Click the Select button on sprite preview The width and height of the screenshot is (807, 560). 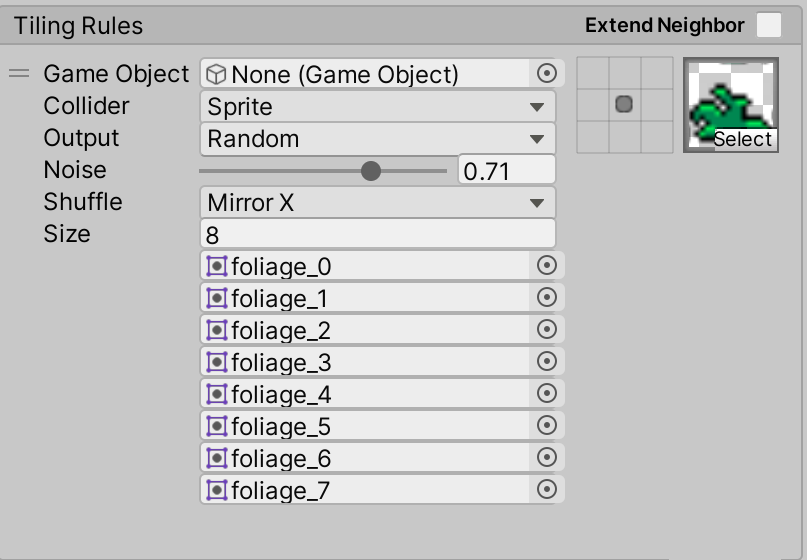point(742,140)
